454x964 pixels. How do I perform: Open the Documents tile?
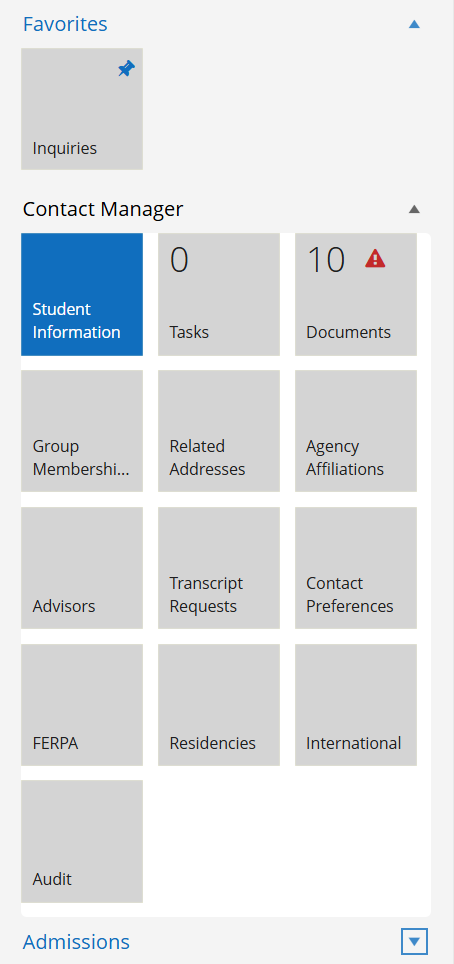(356, 294)
